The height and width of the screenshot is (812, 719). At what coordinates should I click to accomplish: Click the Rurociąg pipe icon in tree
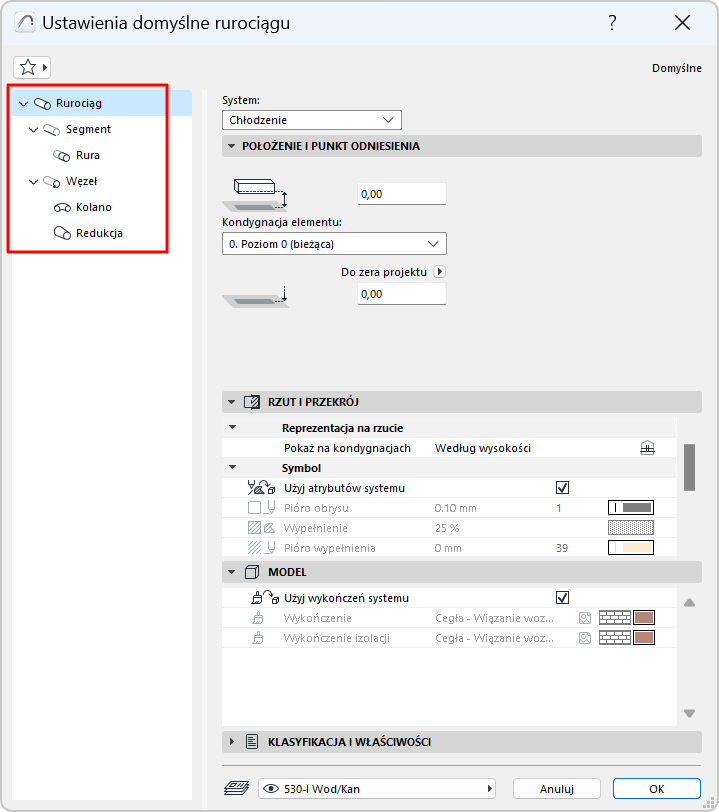tap(42, 104)
